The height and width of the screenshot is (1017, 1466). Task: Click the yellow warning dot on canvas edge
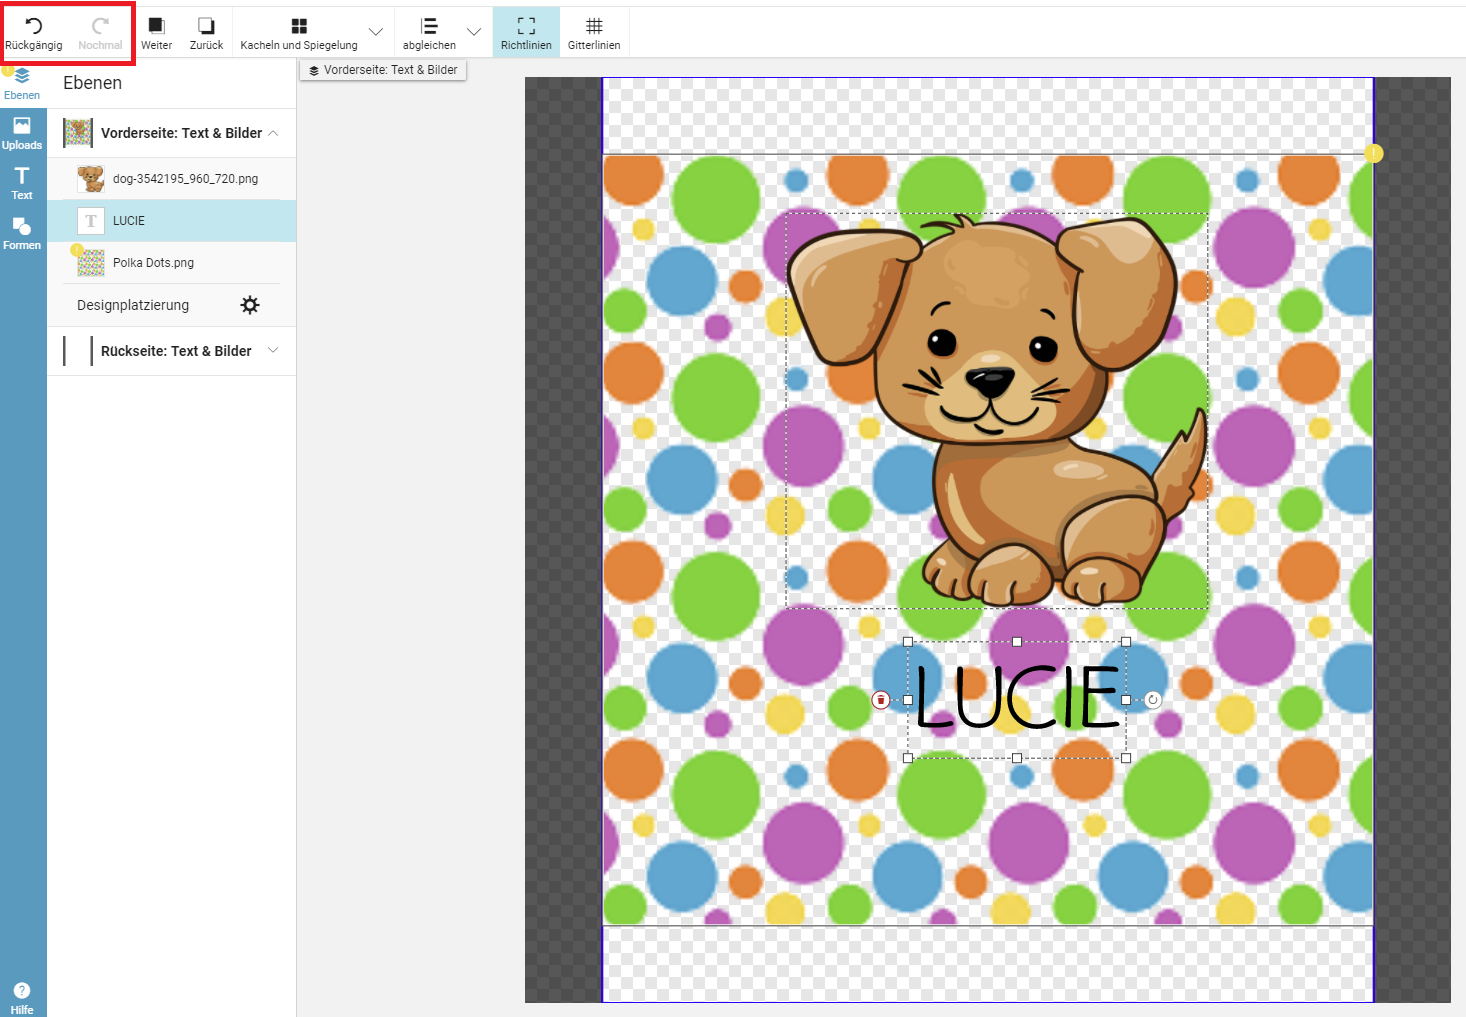(x=1374, y=153)
